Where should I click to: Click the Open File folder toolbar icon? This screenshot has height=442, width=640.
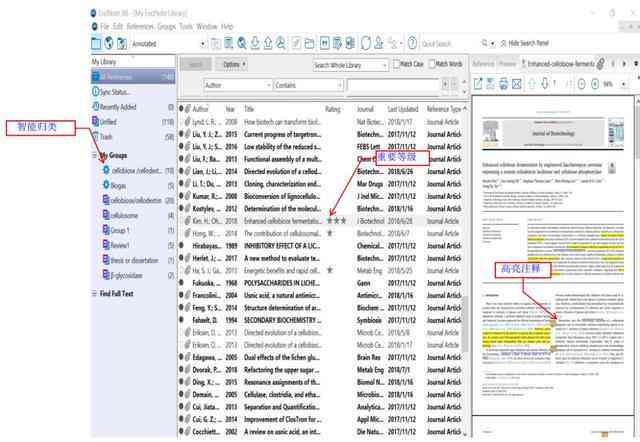click(309, 43)
